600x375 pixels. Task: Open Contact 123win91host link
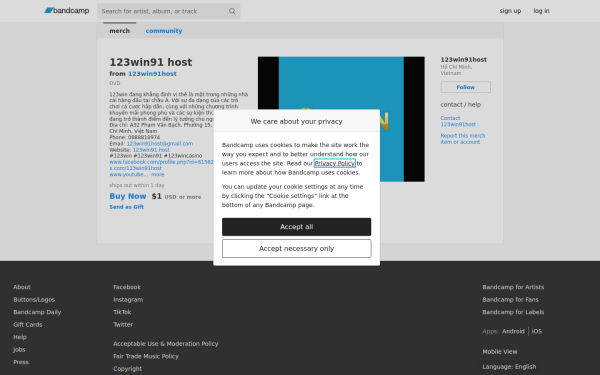click(x=458, y=121)
